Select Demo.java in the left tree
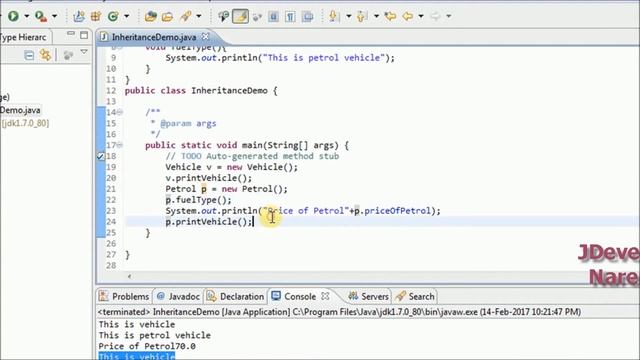Viewport: 640px width, 360px height. point(20,110)
